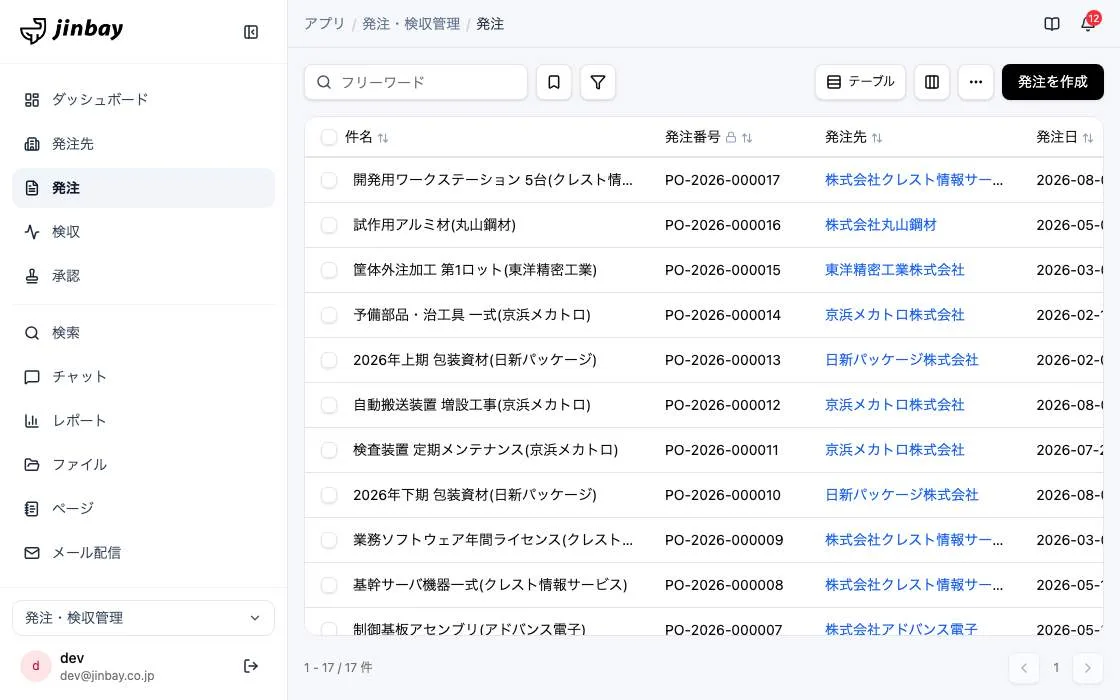
Task: Sort by 件名 column arrows
Action: (383, 138)
